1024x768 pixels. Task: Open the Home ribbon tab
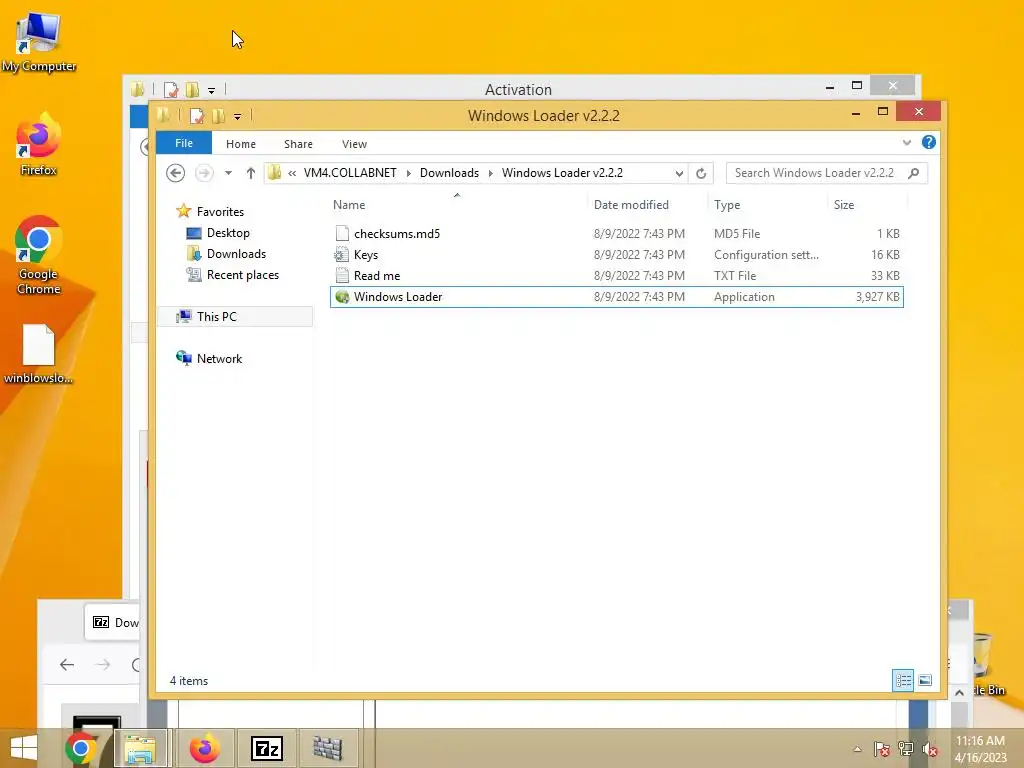pyautogui.click(x=240, y=144)
